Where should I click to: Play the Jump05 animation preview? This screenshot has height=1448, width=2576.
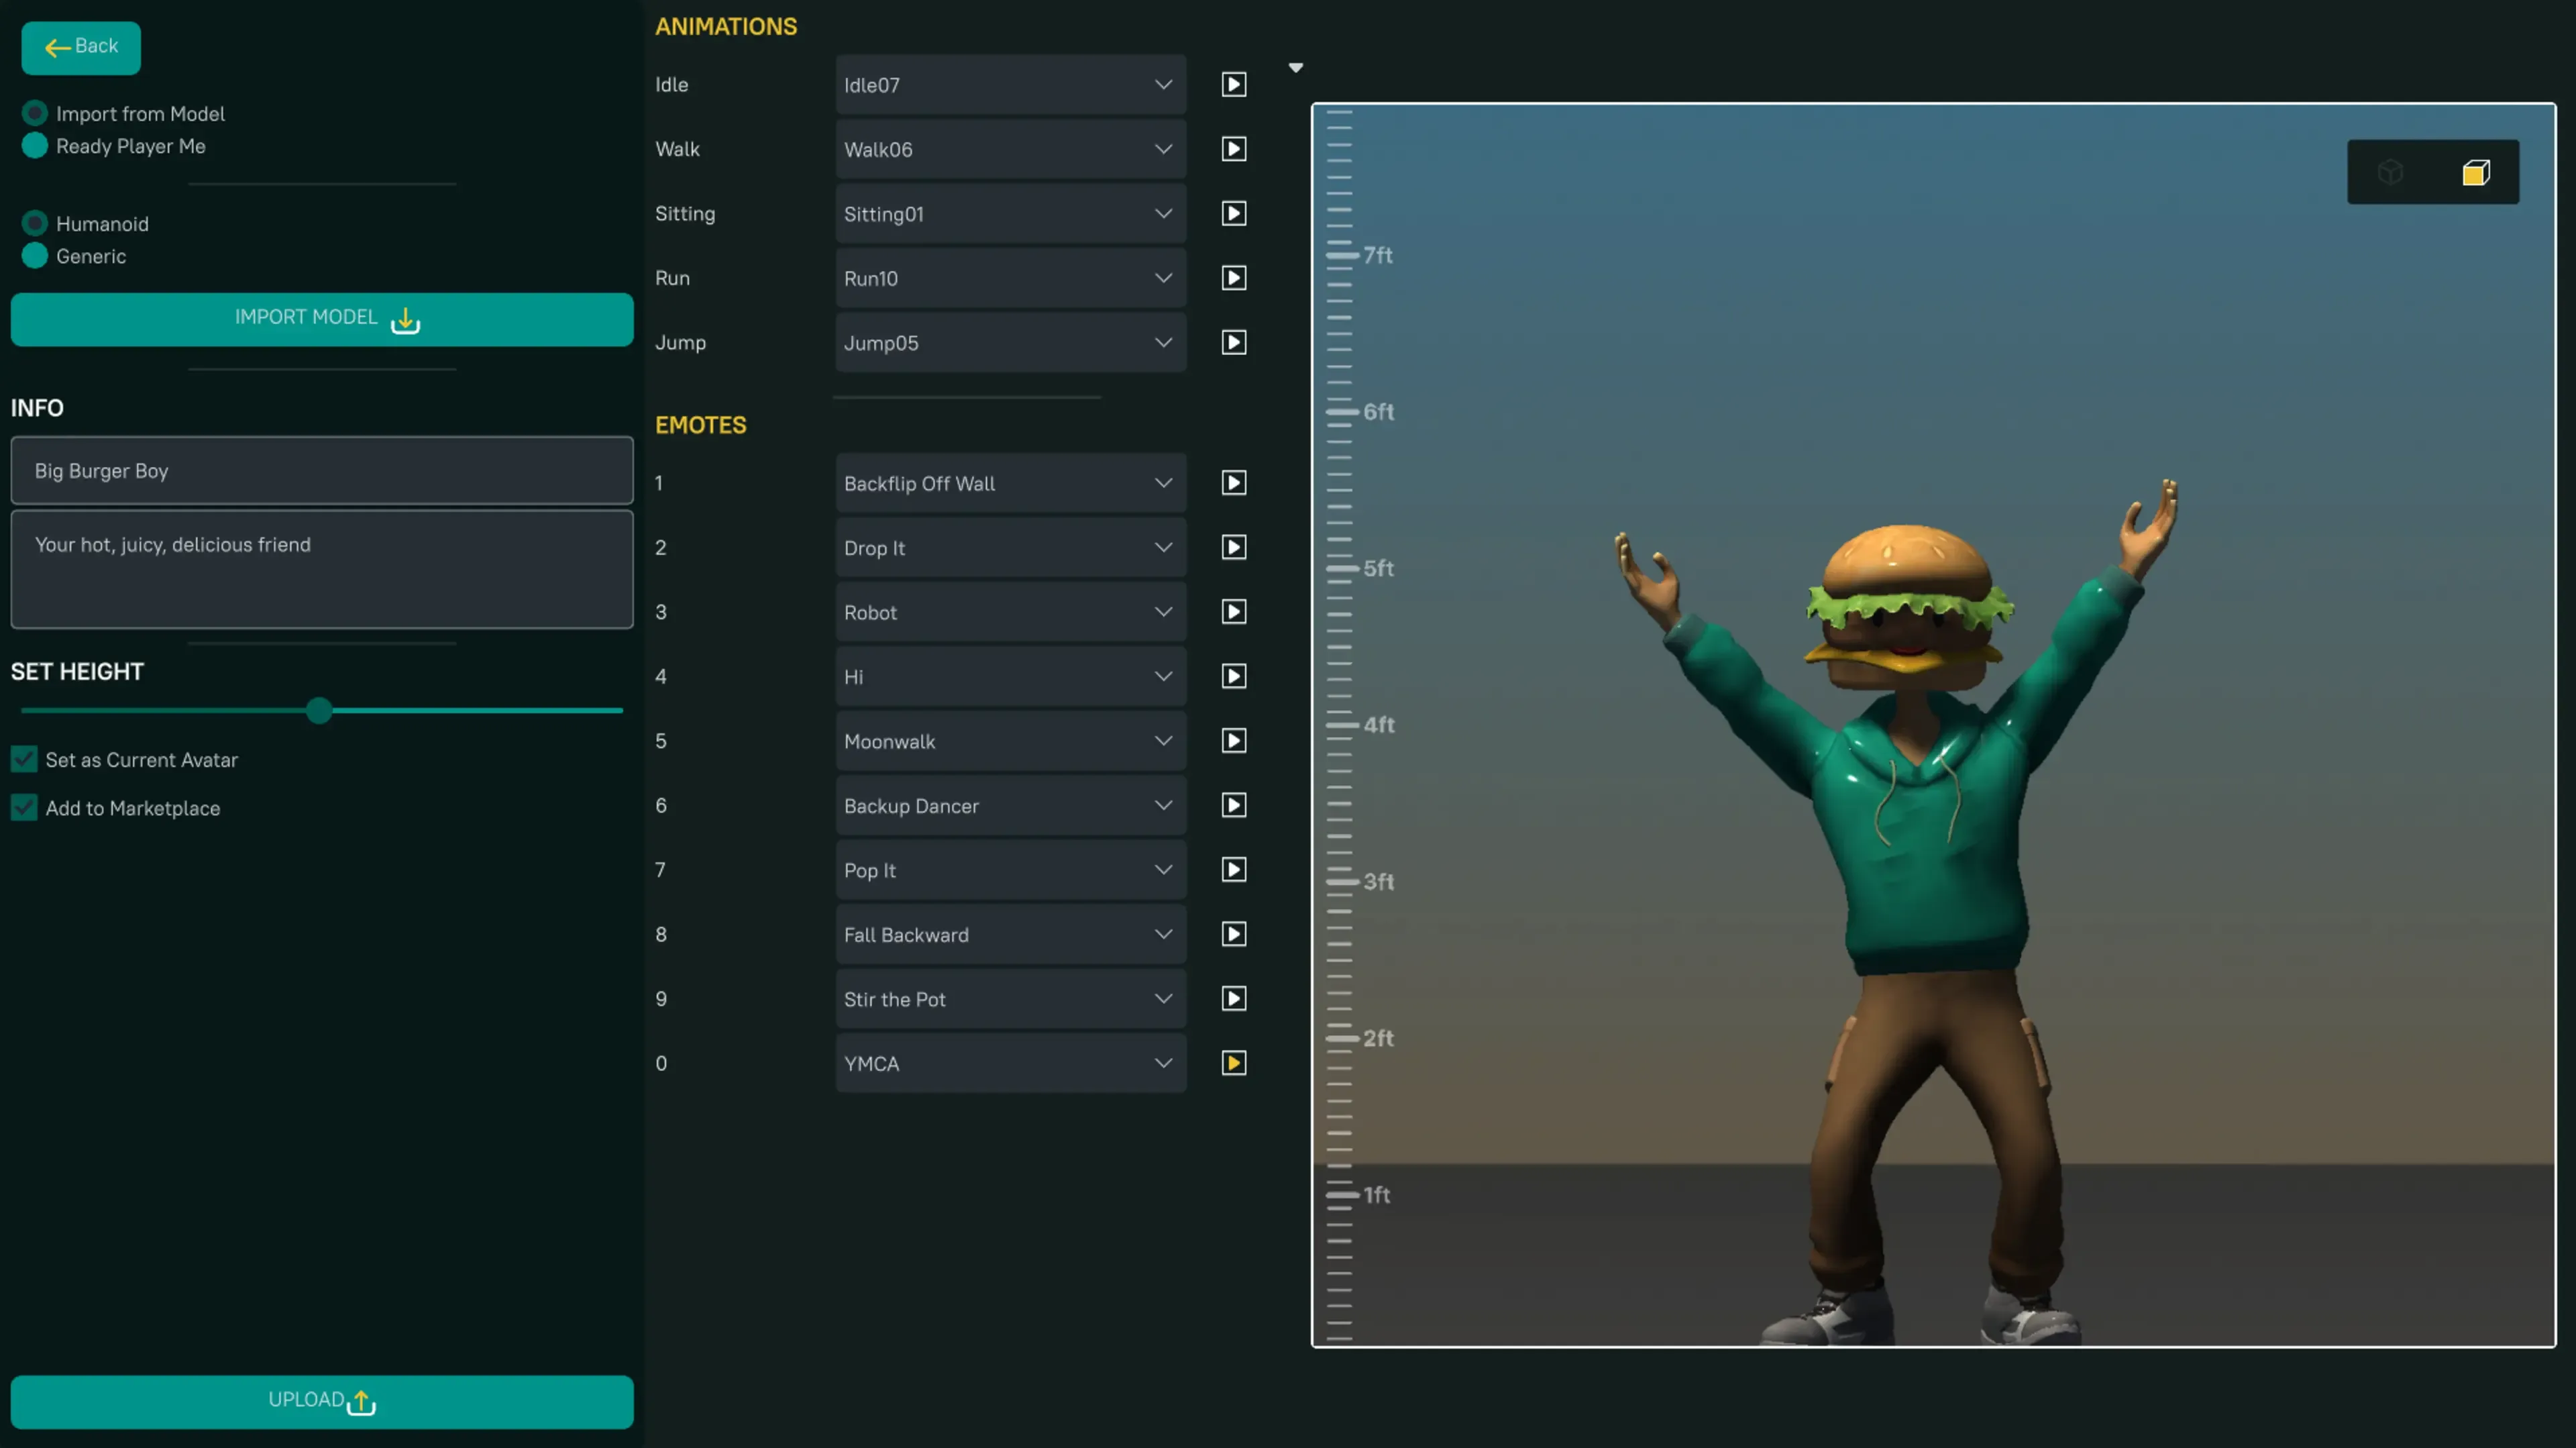point(1233,343)
